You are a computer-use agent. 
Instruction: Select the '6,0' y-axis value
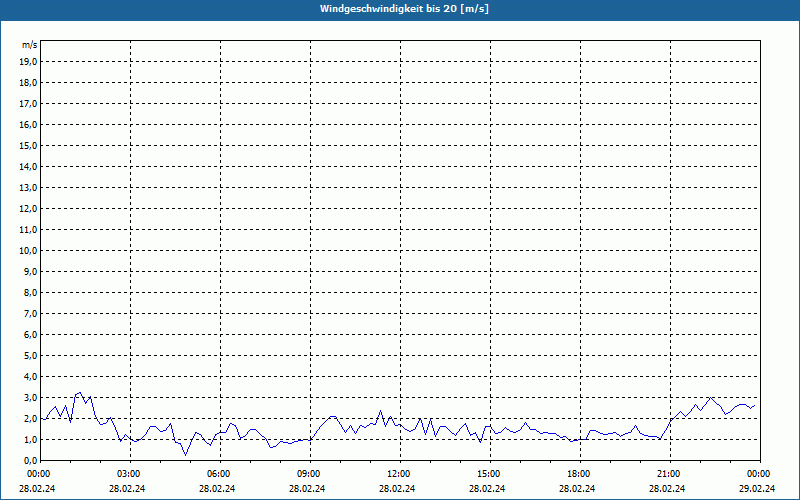pos(31,335)
